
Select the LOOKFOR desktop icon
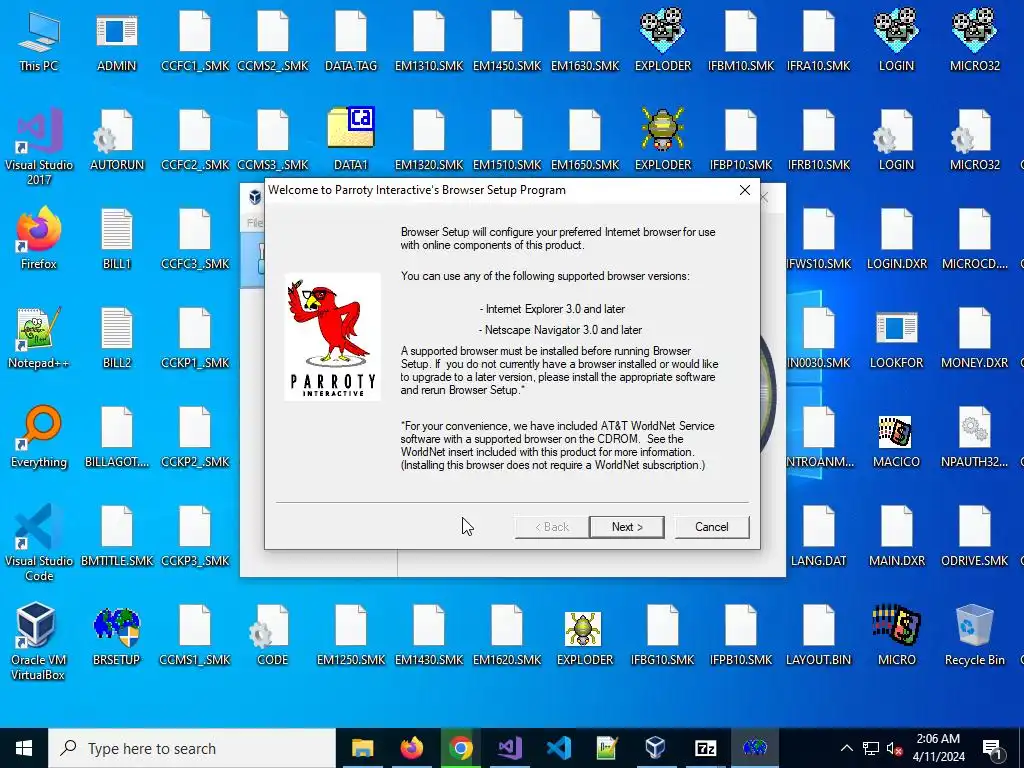pos(896,338)
